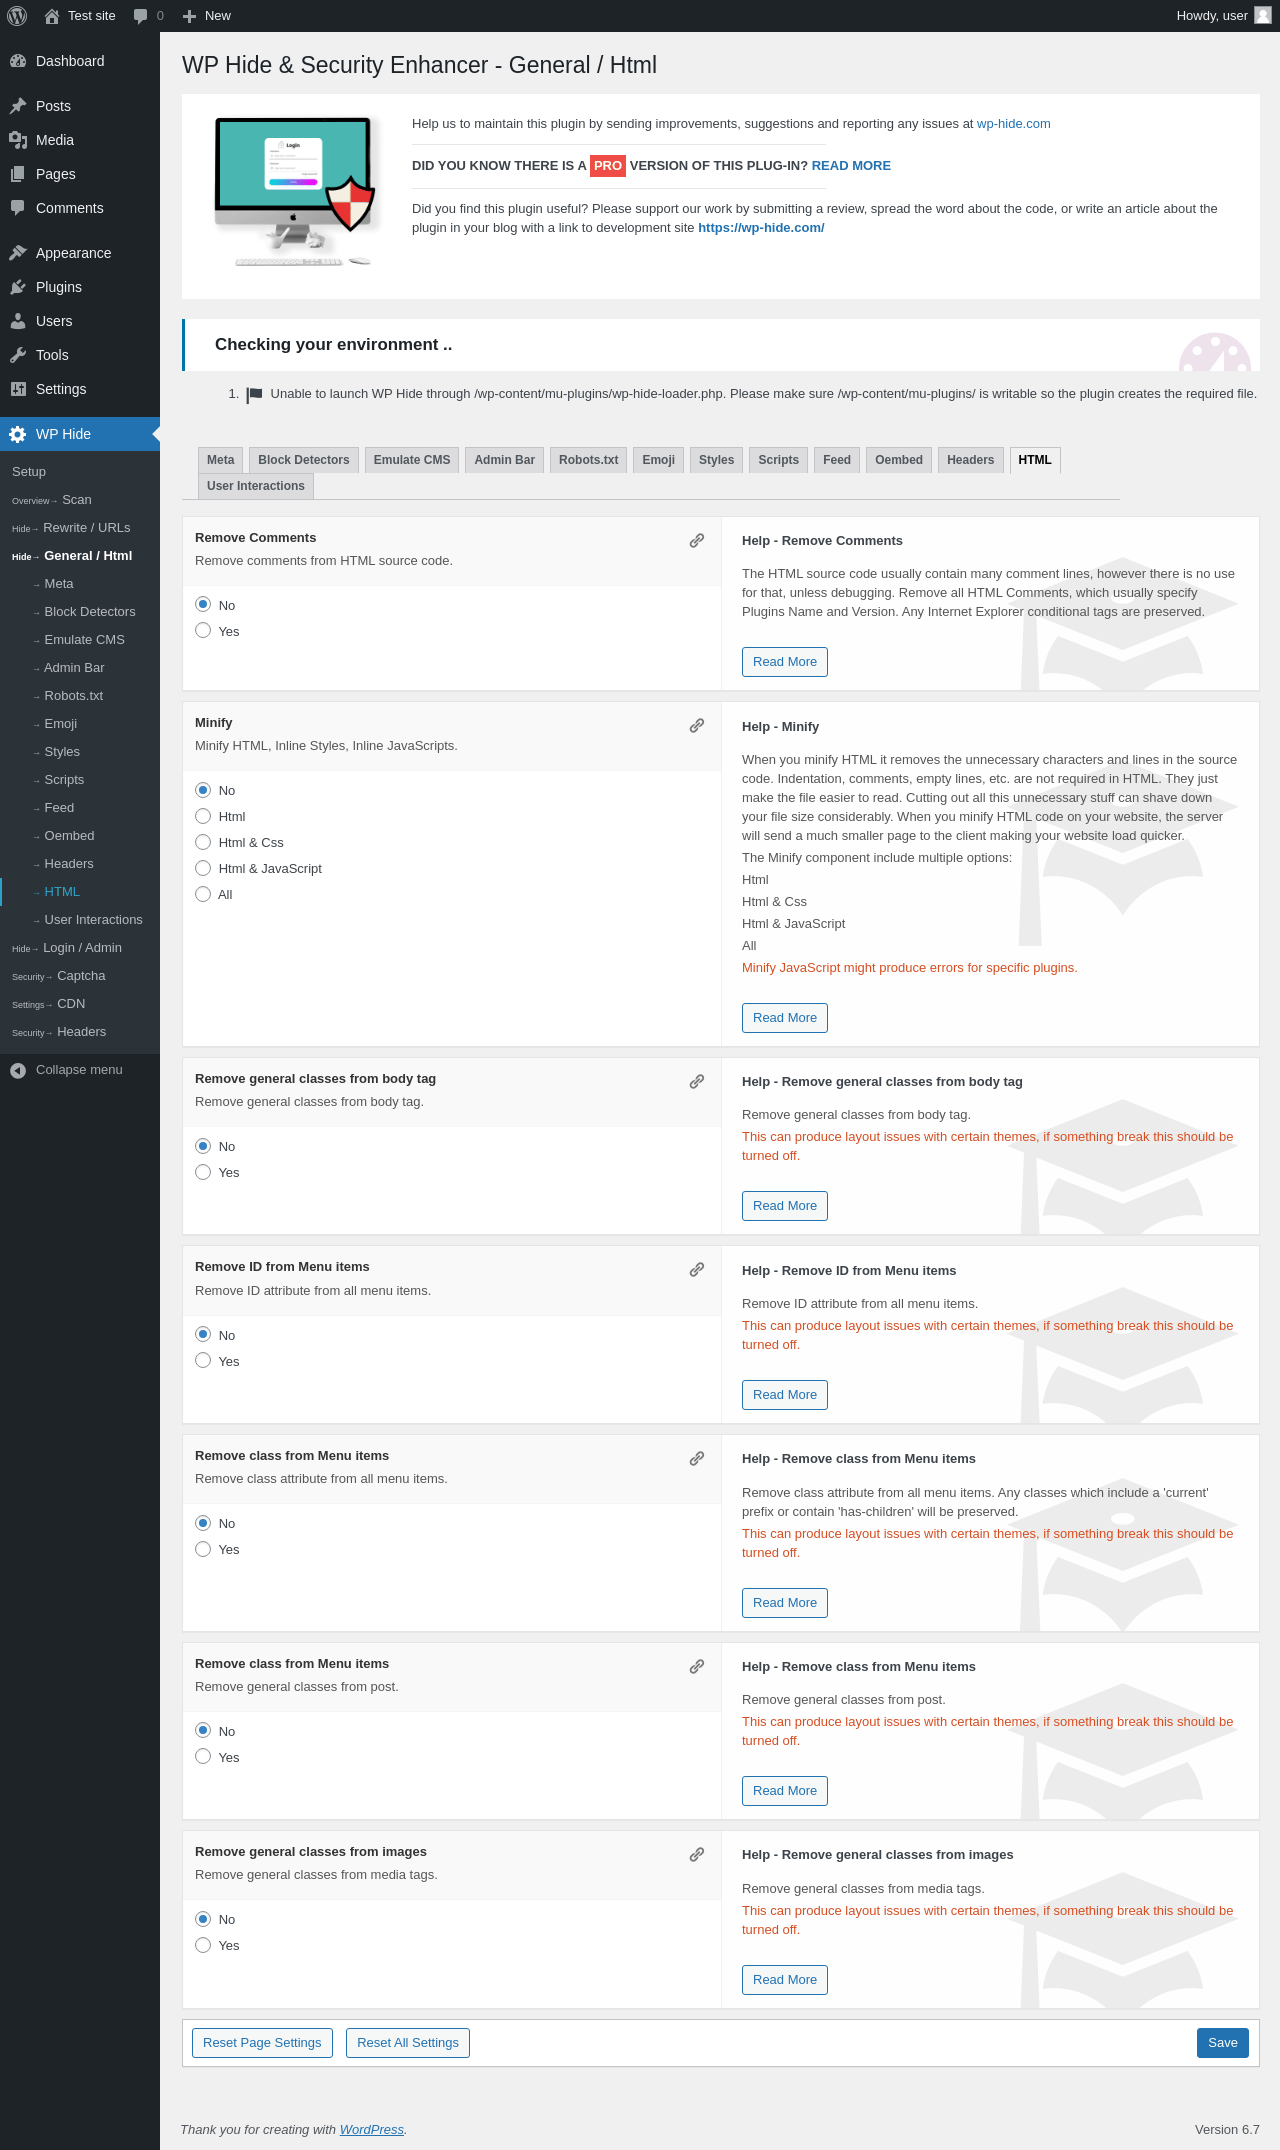The width and height of the screenshot is (1280, 2150).
Task: Click the Posts pushpin icon
Action: pos(18,106)
